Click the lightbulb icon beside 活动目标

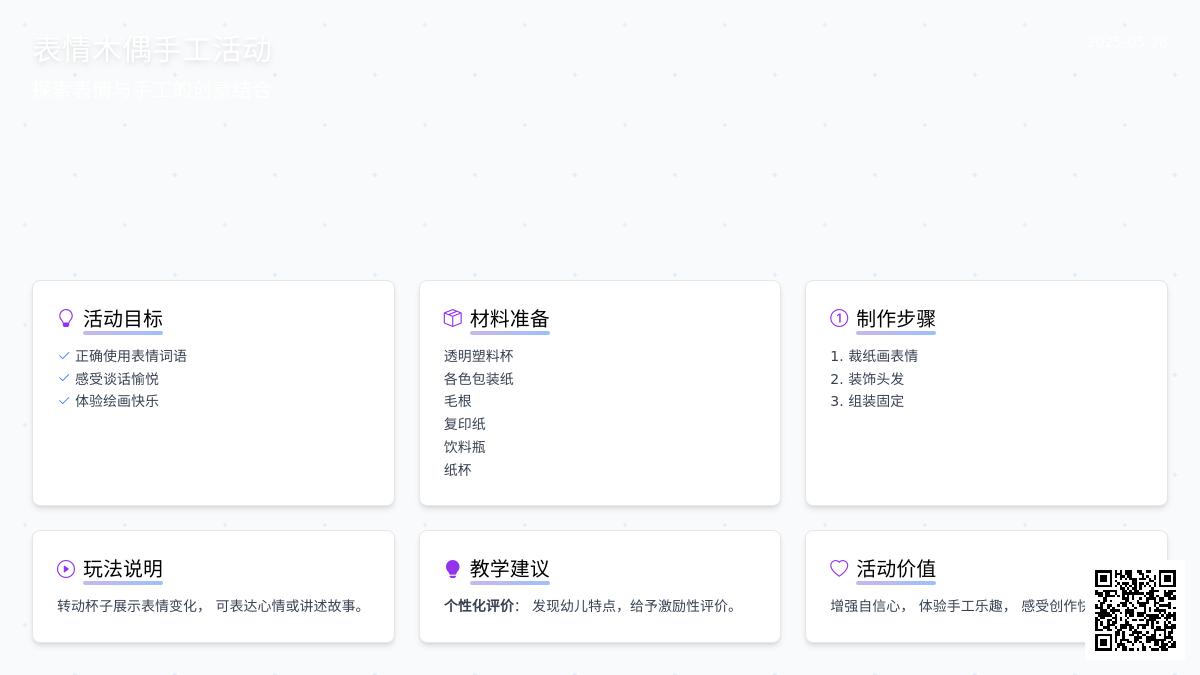pyautogui.click(x=66, y=318)
